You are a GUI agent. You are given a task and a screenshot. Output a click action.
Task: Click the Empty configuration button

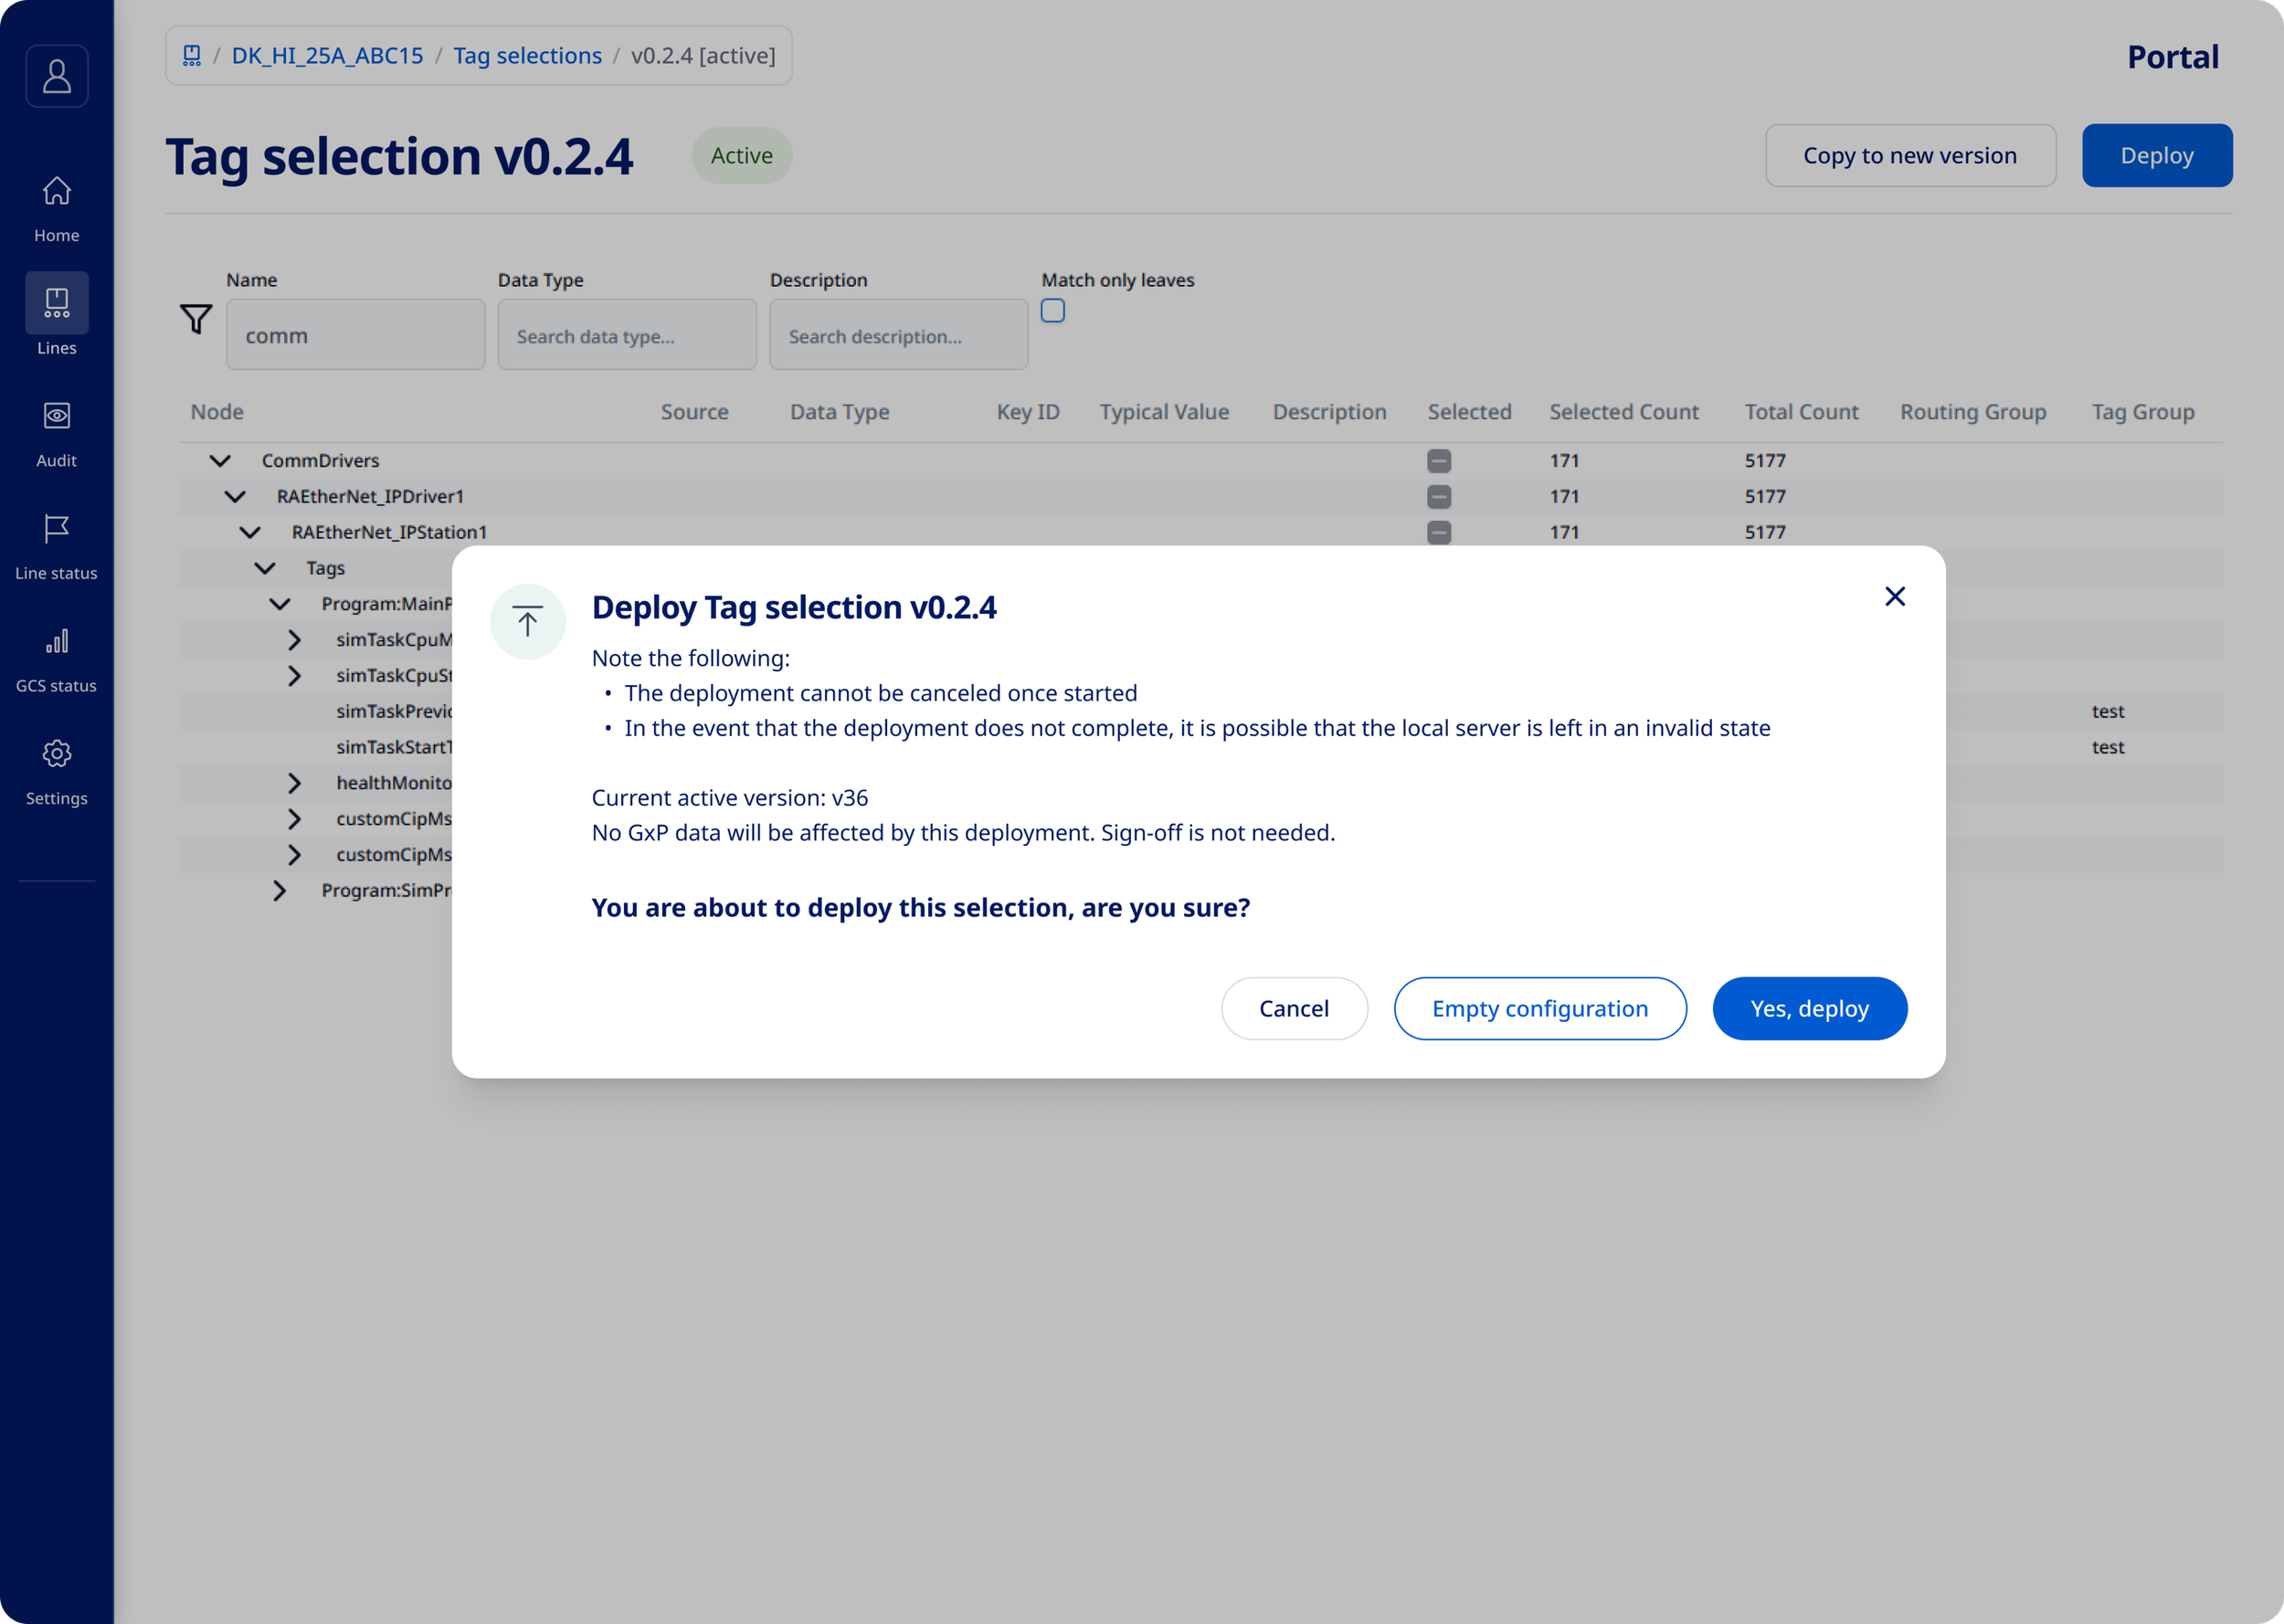(1539, 1008)
